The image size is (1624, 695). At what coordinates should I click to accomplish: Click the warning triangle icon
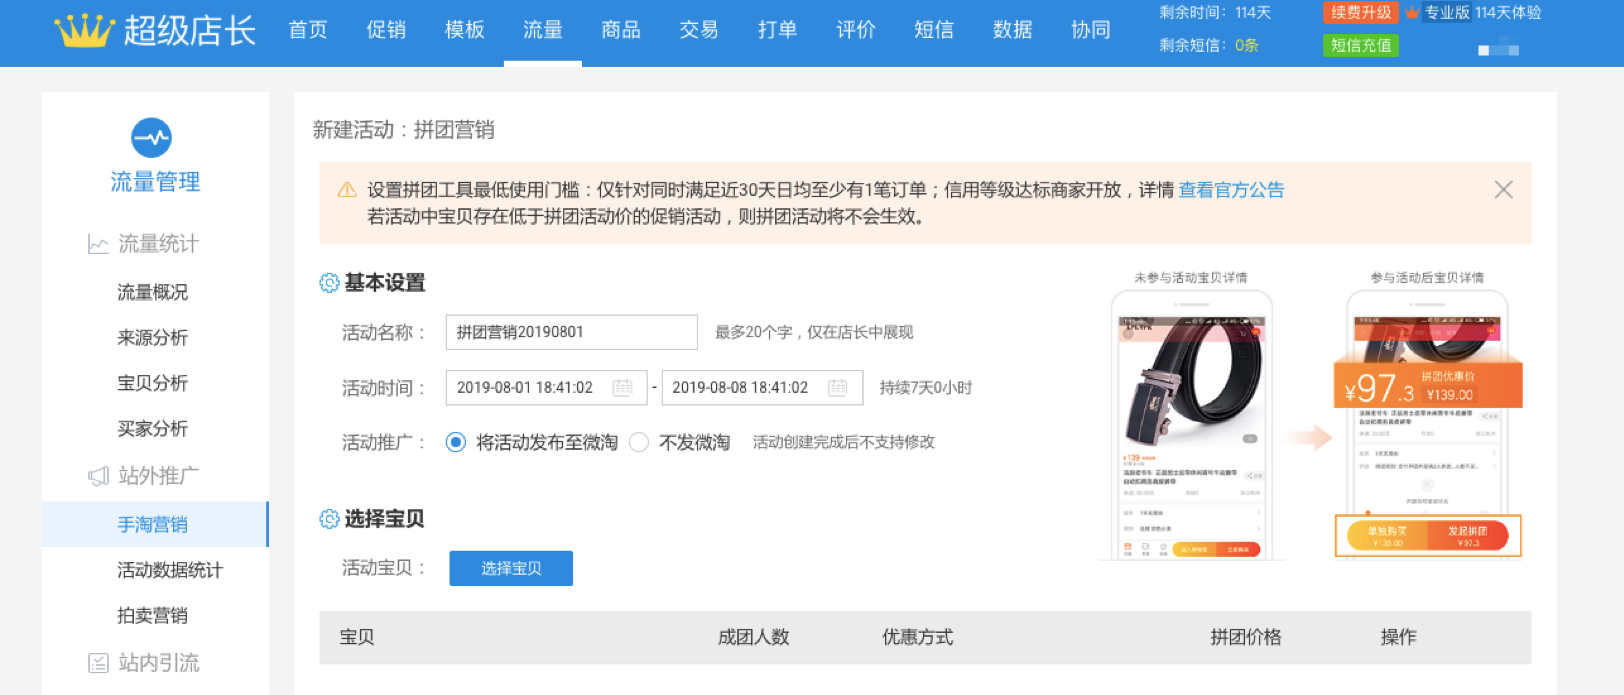pos(347,190)
